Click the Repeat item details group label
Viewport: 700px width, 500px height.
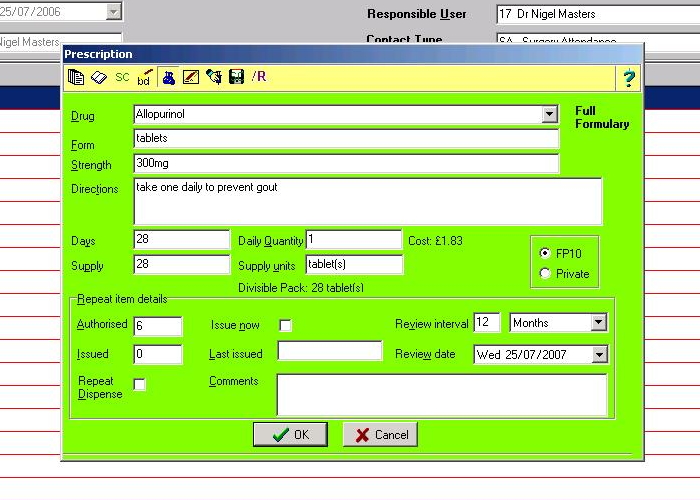122,299
